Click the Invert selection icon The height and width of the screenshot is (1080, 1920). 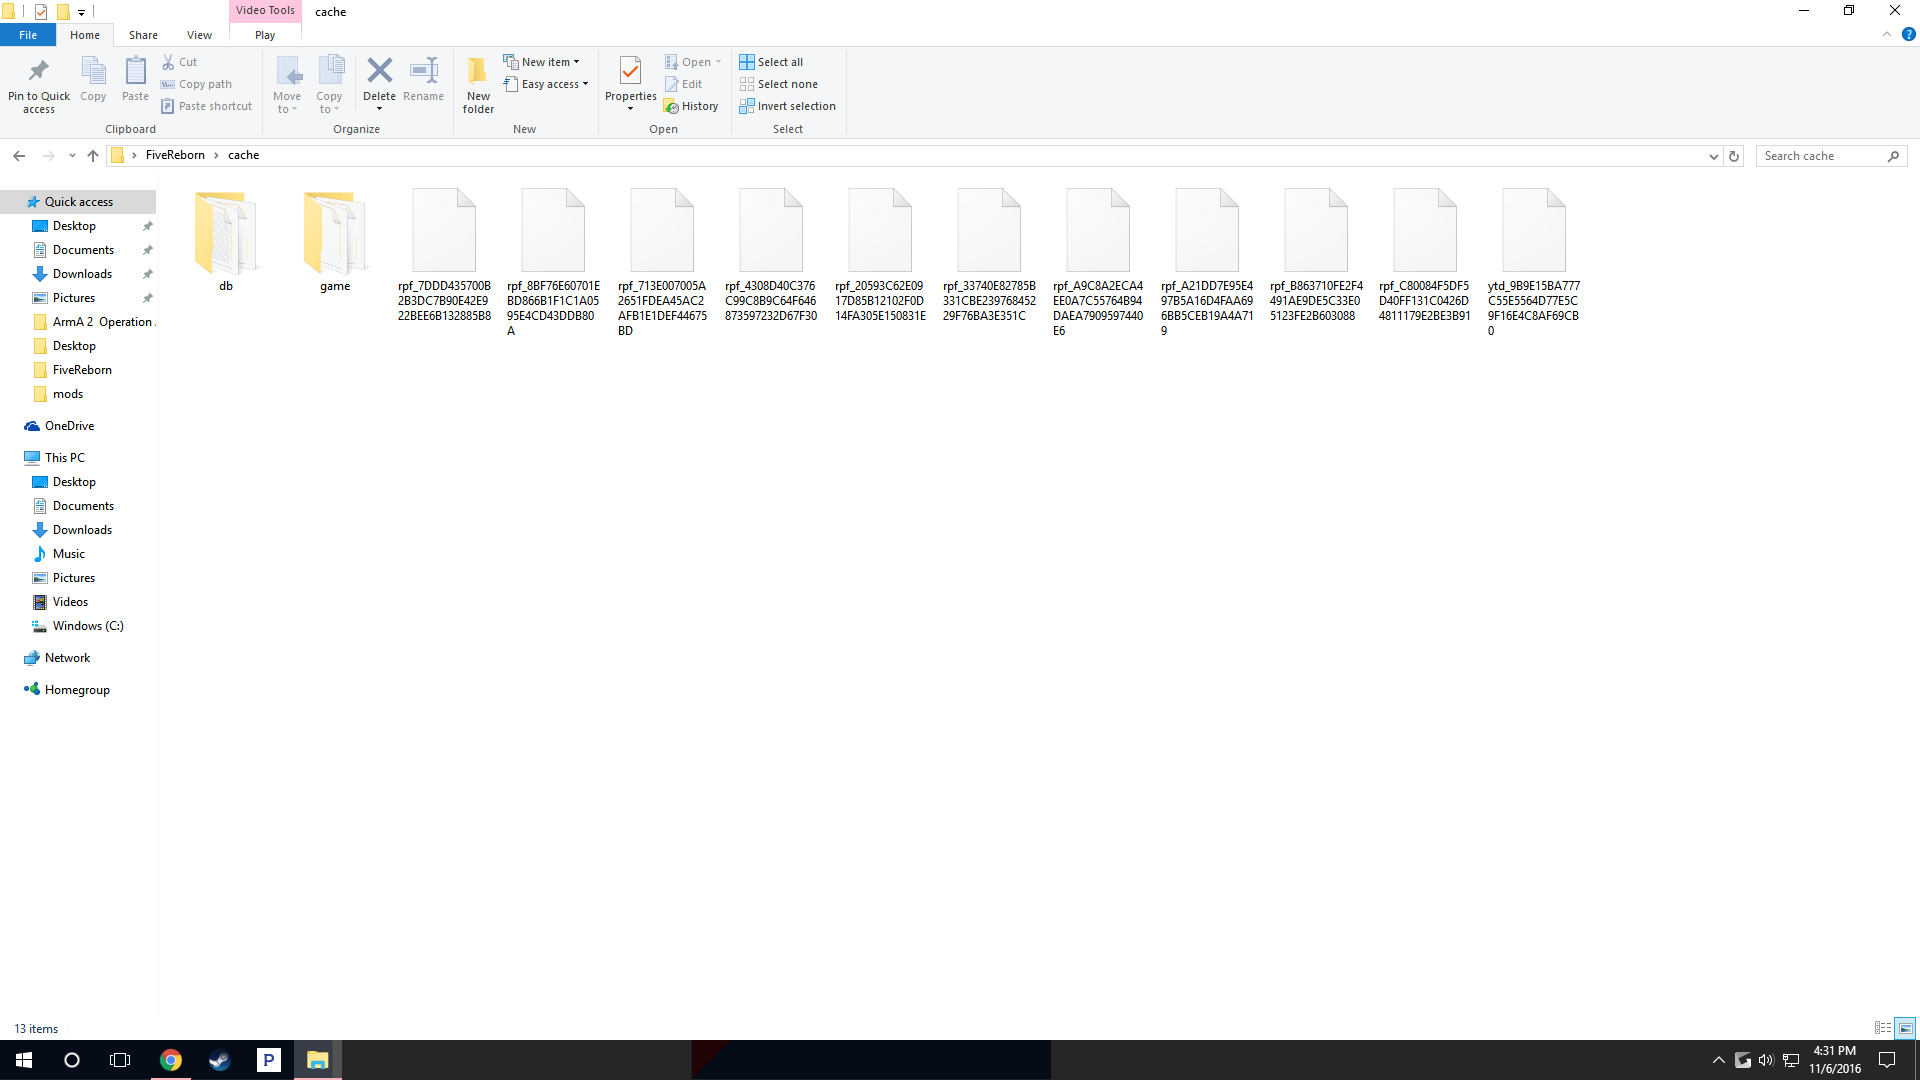pos(747,106)
